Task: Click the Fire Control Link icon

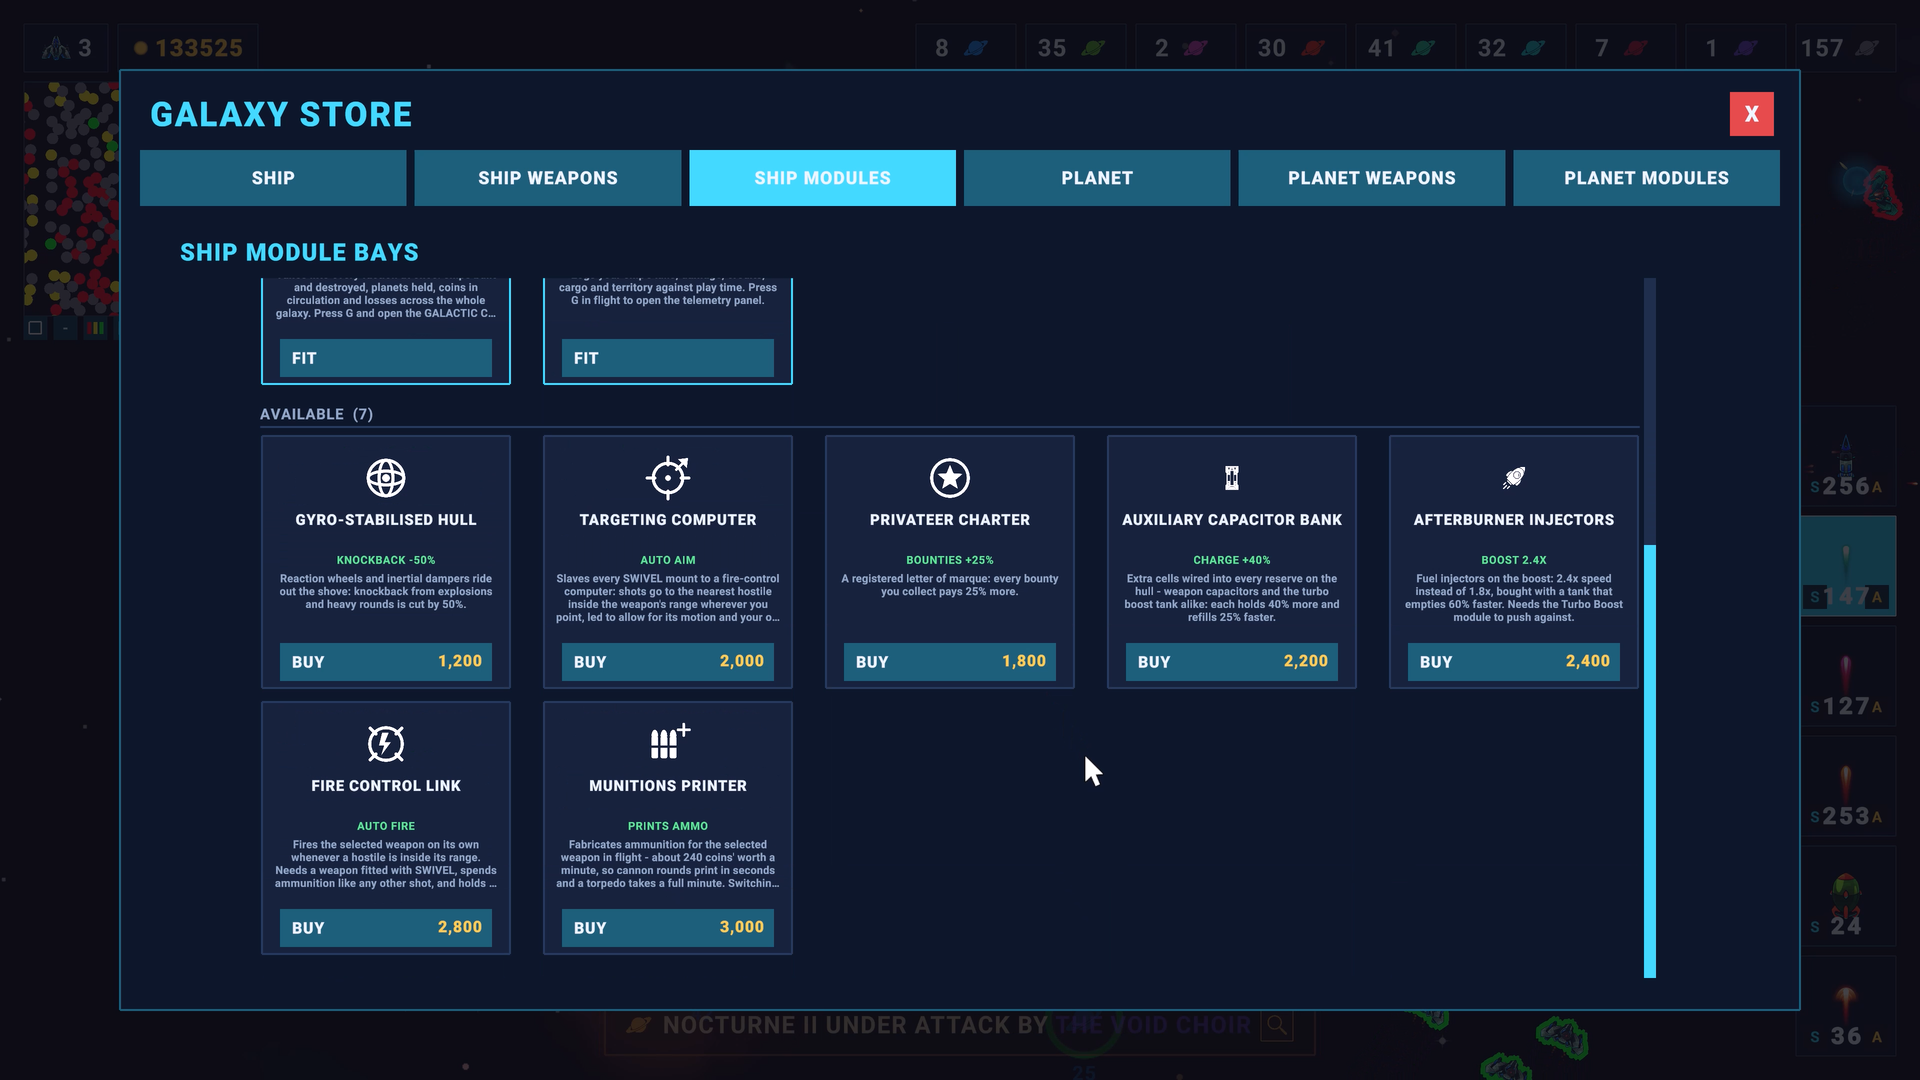Action: [x=386, y=744]
